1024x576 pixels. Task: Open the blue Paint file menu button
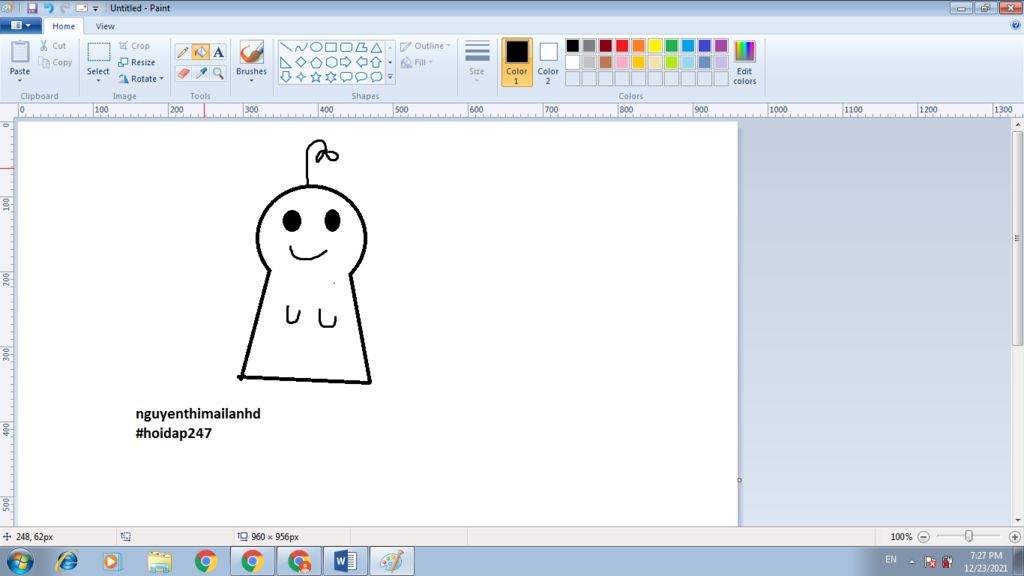21,25
